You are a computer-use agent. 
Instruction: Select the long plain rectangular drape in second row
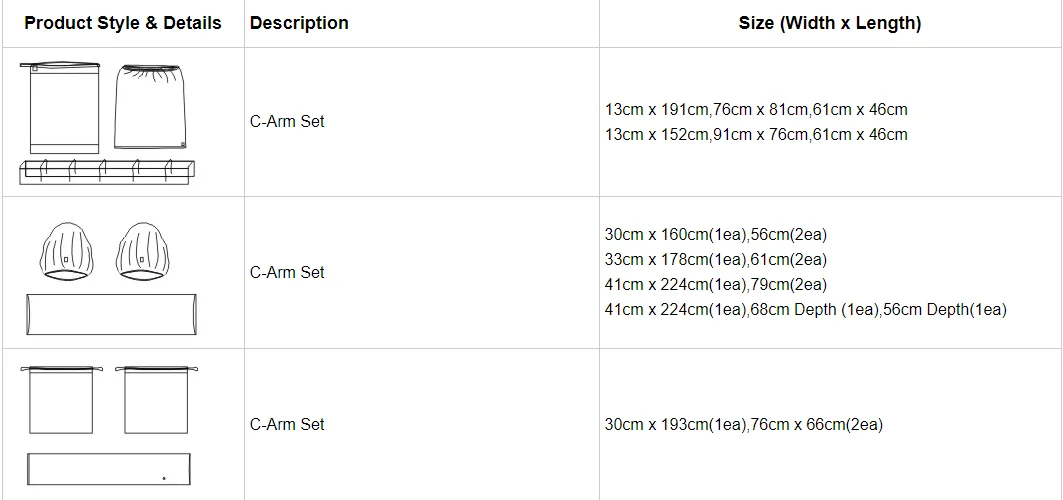(110, 314)
